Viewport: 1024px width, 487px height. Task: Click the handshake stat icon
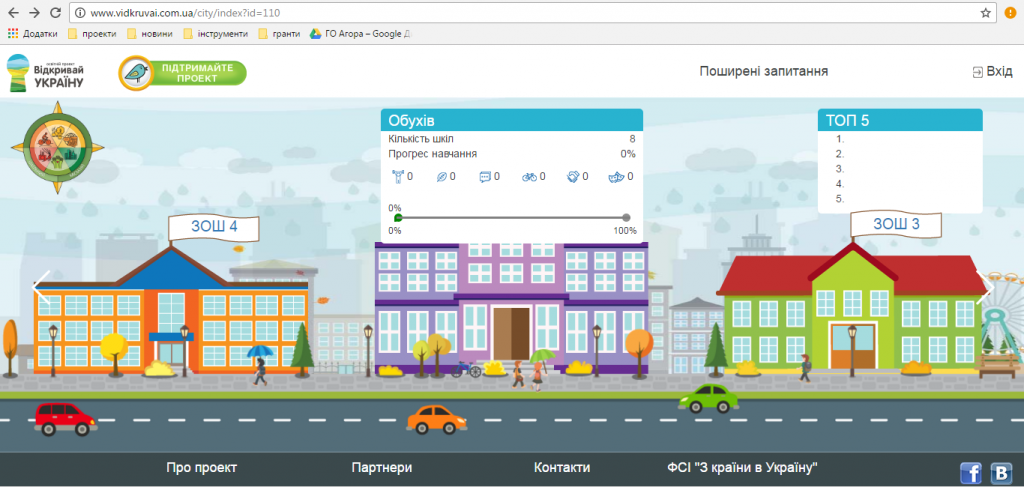click(573, 176)
